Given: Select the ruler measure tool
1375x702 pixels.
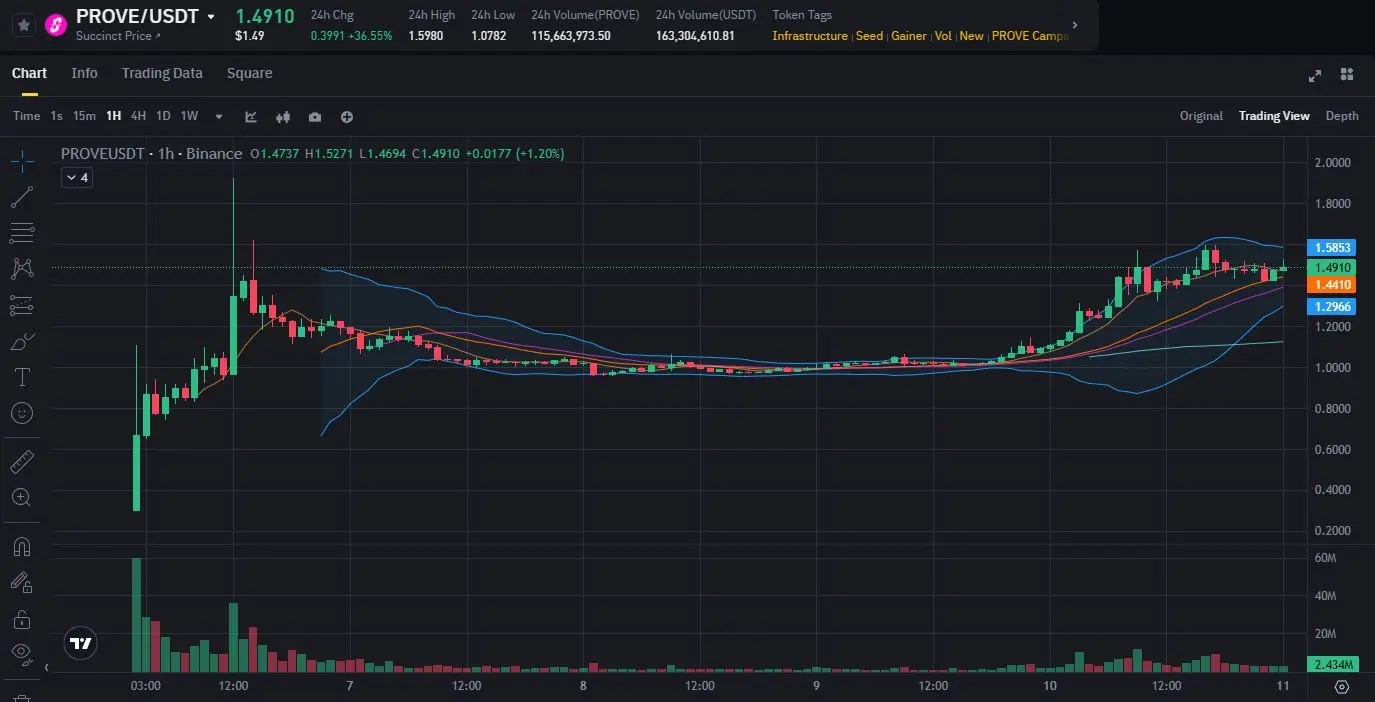Looking at the screenshot, I should pyautogui.click(x=22, y=461).
